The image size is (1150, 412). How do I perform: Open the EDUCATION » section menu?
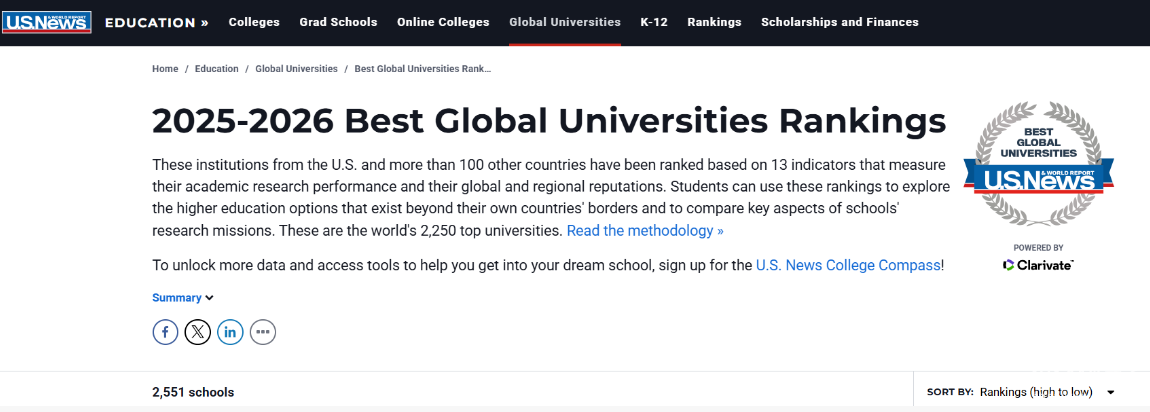pos(157,22)
